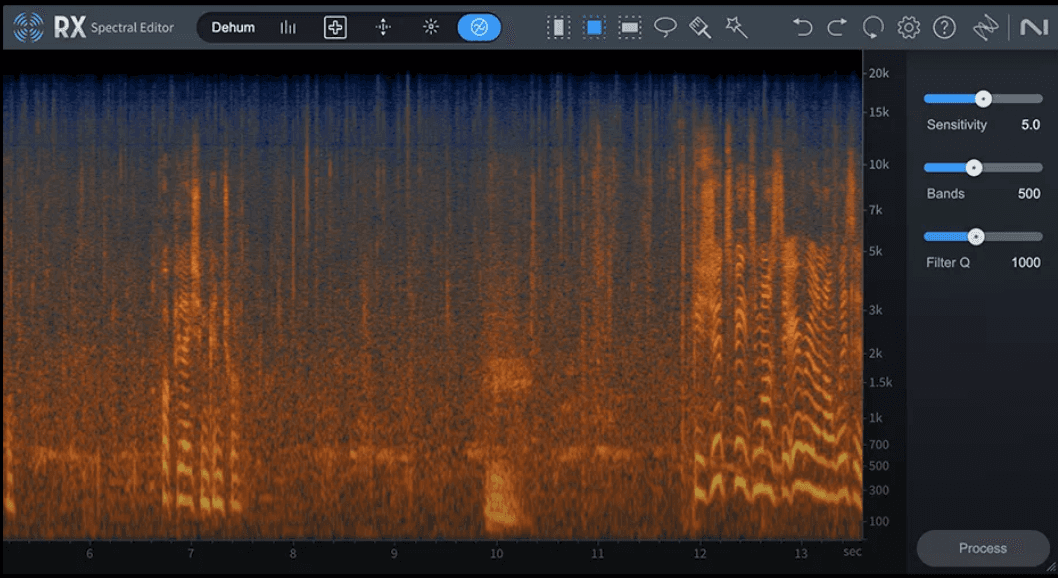Click the Native Instruments logo icon

tap(1034, 28)
